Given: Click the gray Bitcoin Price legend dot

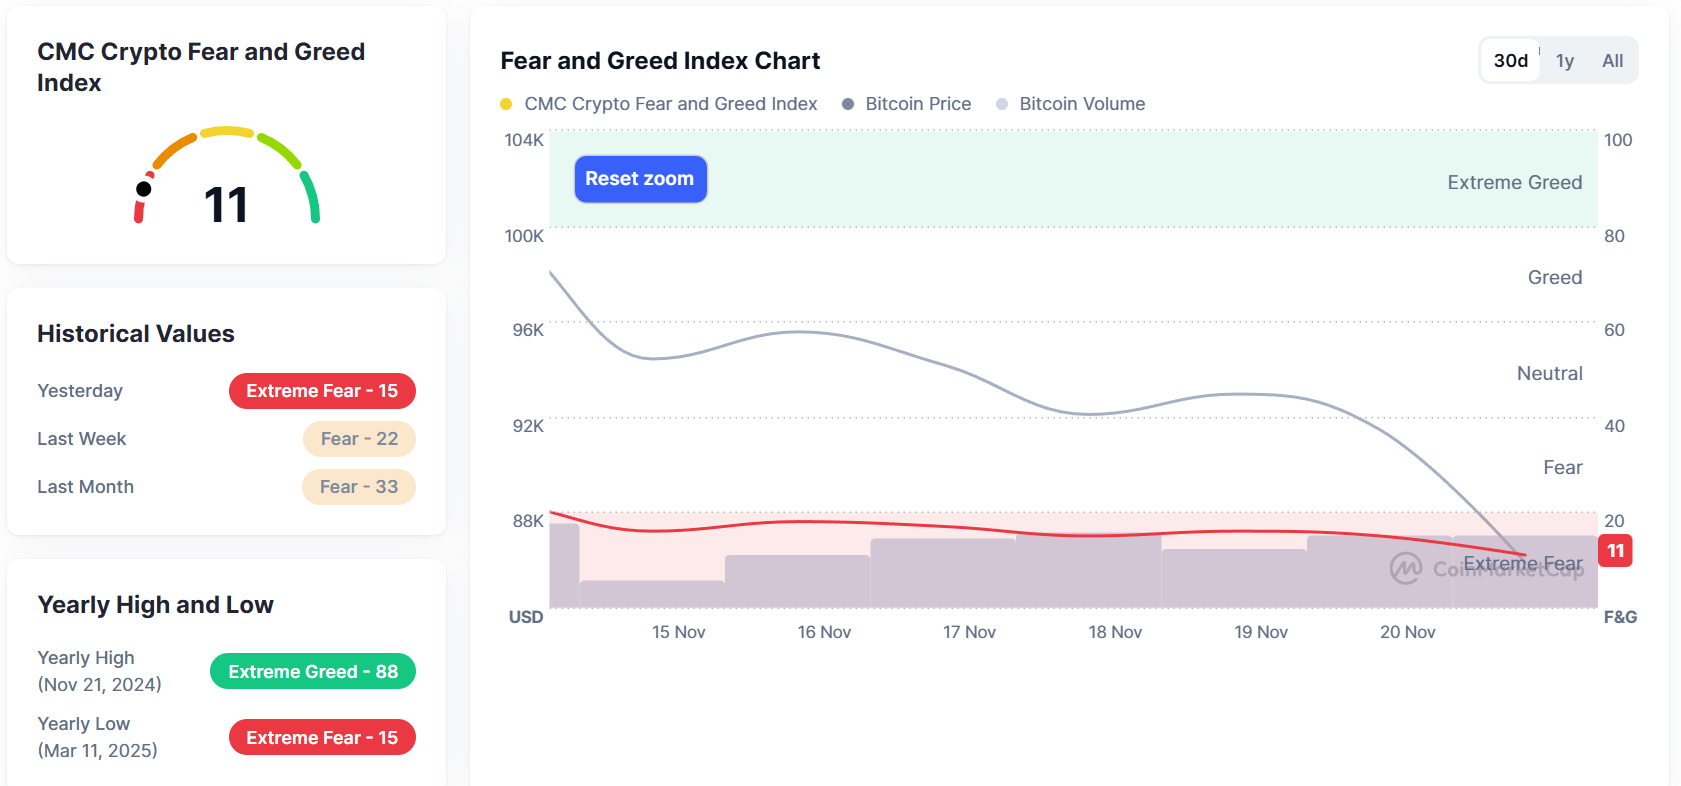Looking at the screenshot, I should [848, 104].
